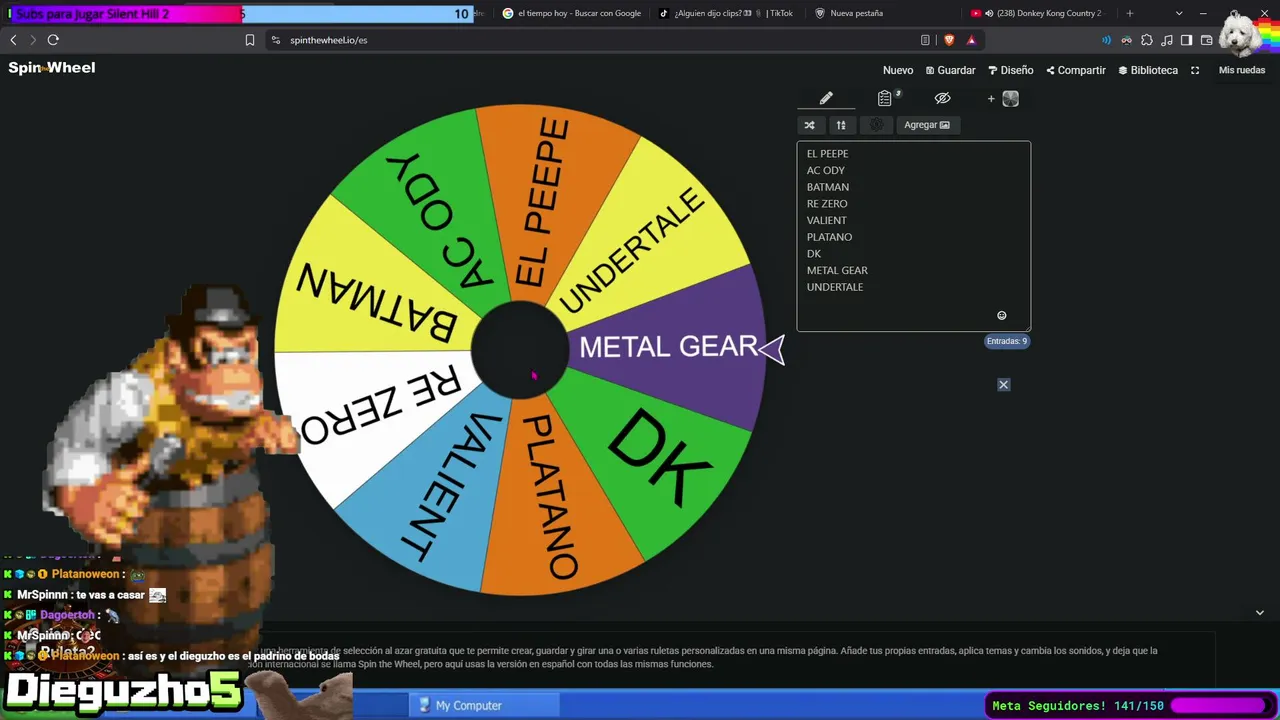This screenshot has width=1280, height=720.
Task: Click the Spin Wheel logo
Action: (x=52, y=68)
